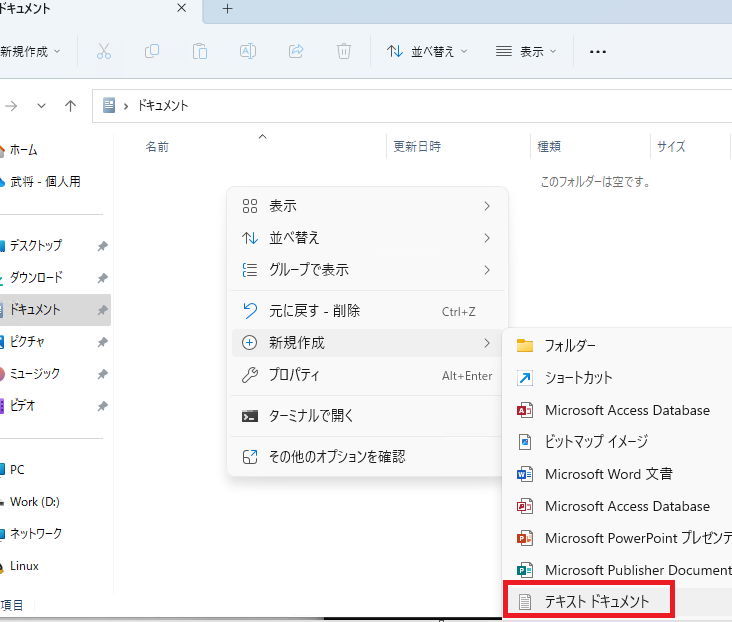Click the Delete trash can icon
This screenshot has height=622, width=732.
344,51
